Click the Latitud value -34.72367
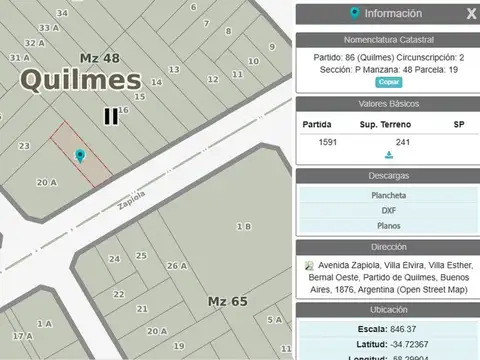This screenshot has height=360, width=480. click(x=409, y=344)
